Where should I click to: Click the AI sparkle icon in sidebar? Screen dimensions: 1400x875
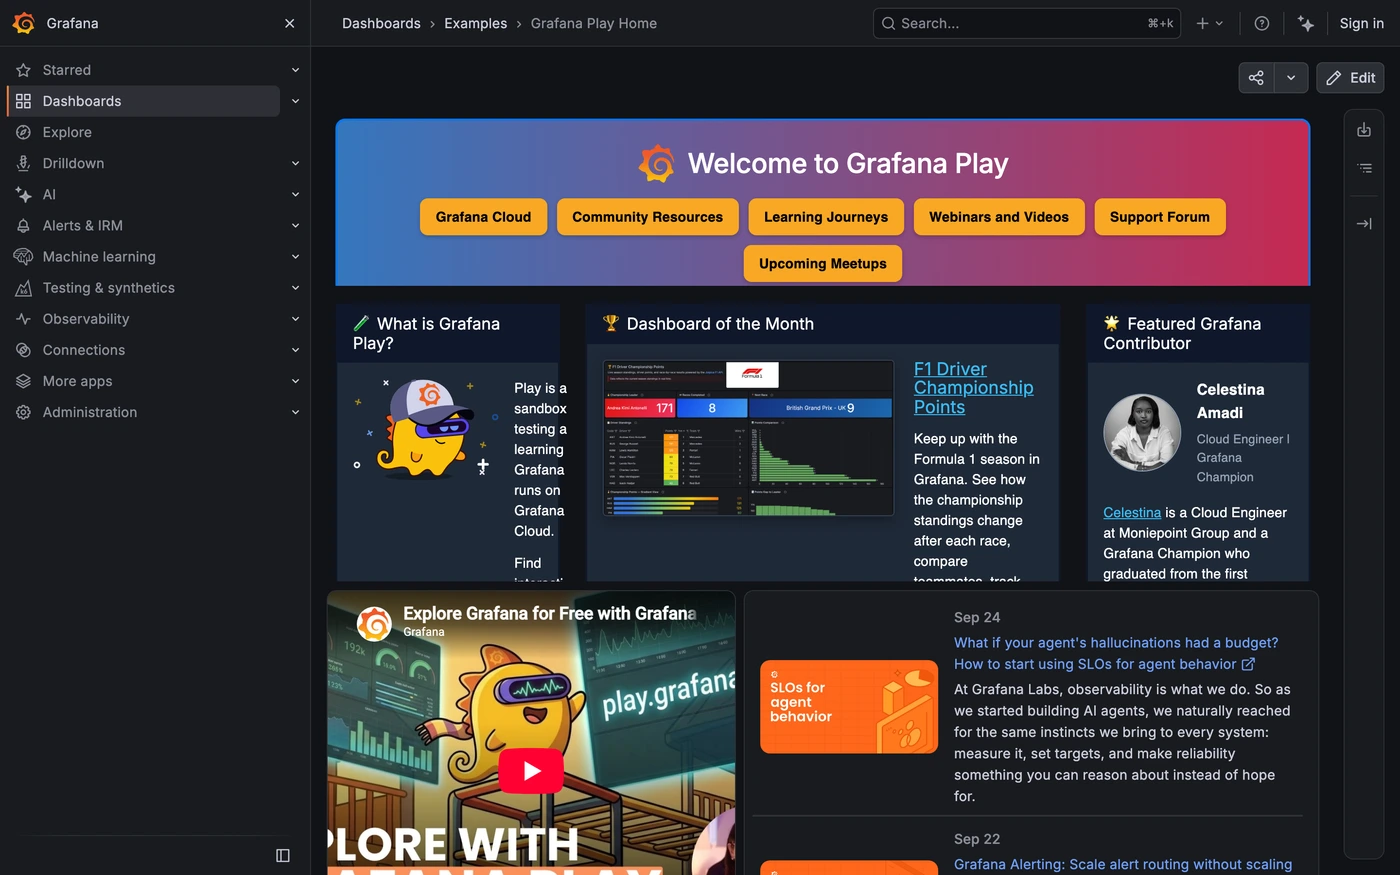coord(23,194)
